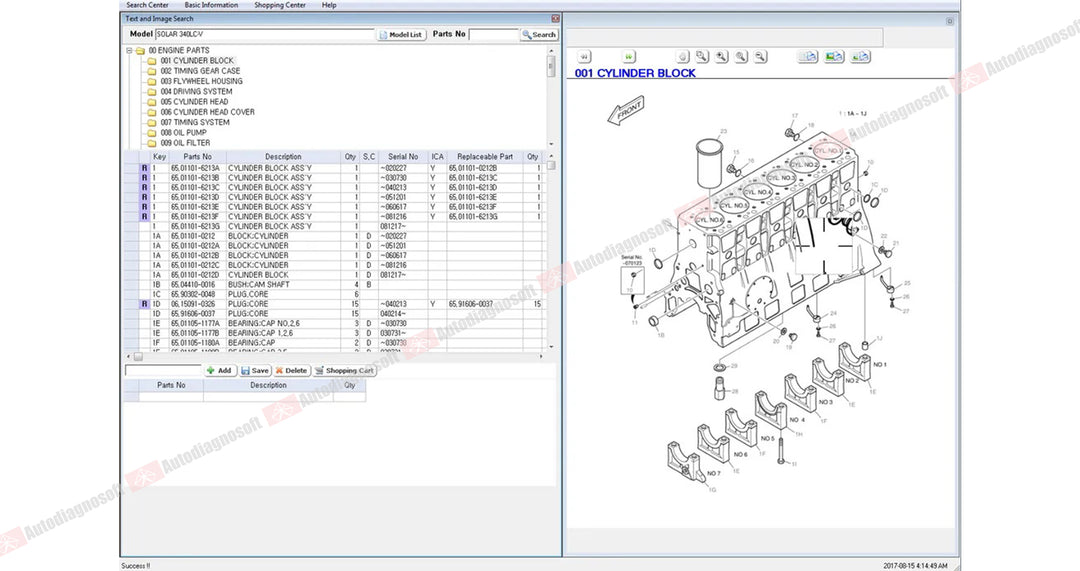
Task: Open the Search Center menu
Action: (x=147, y=5)
